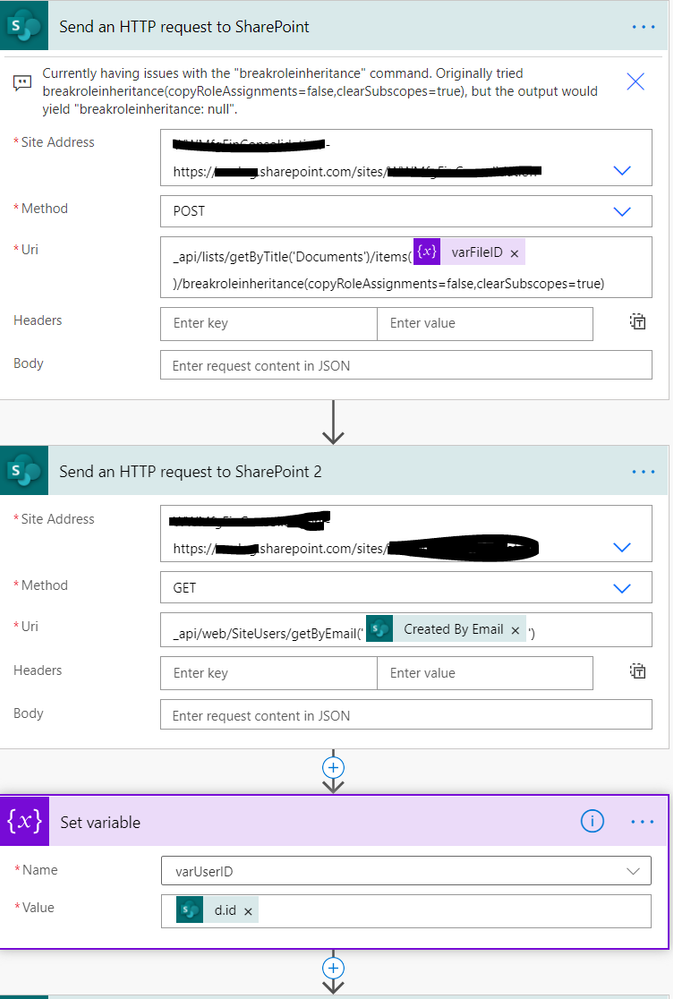Click Headers value field in HTTP request 2
673x999 pixels.
click(485, 673)
